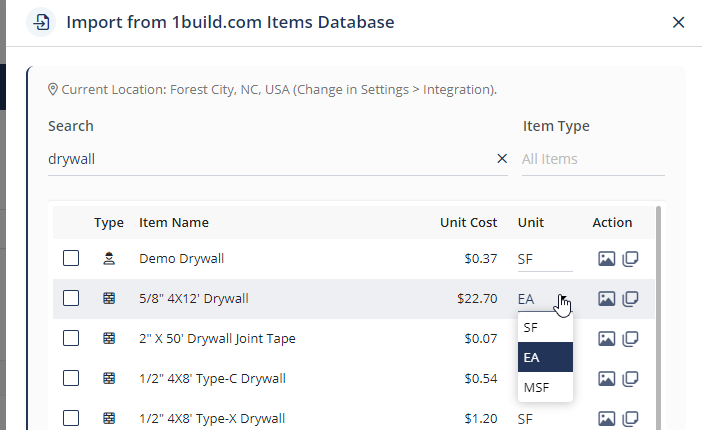
Task: Click the location pin icon
Action: coord(53,90)
